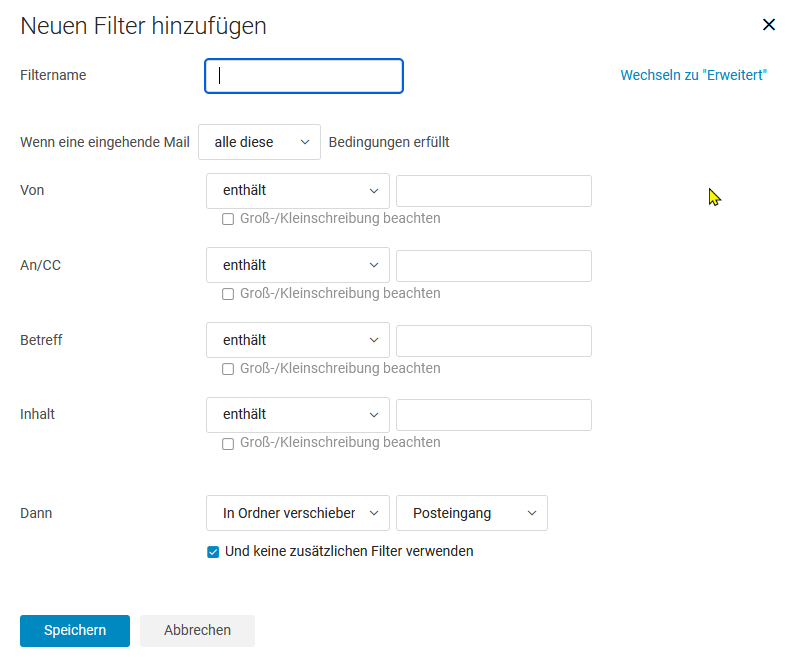This screenshot has height=661, width=791.
Task: Enable case sensitivity for Von
Action: point(228,219)
